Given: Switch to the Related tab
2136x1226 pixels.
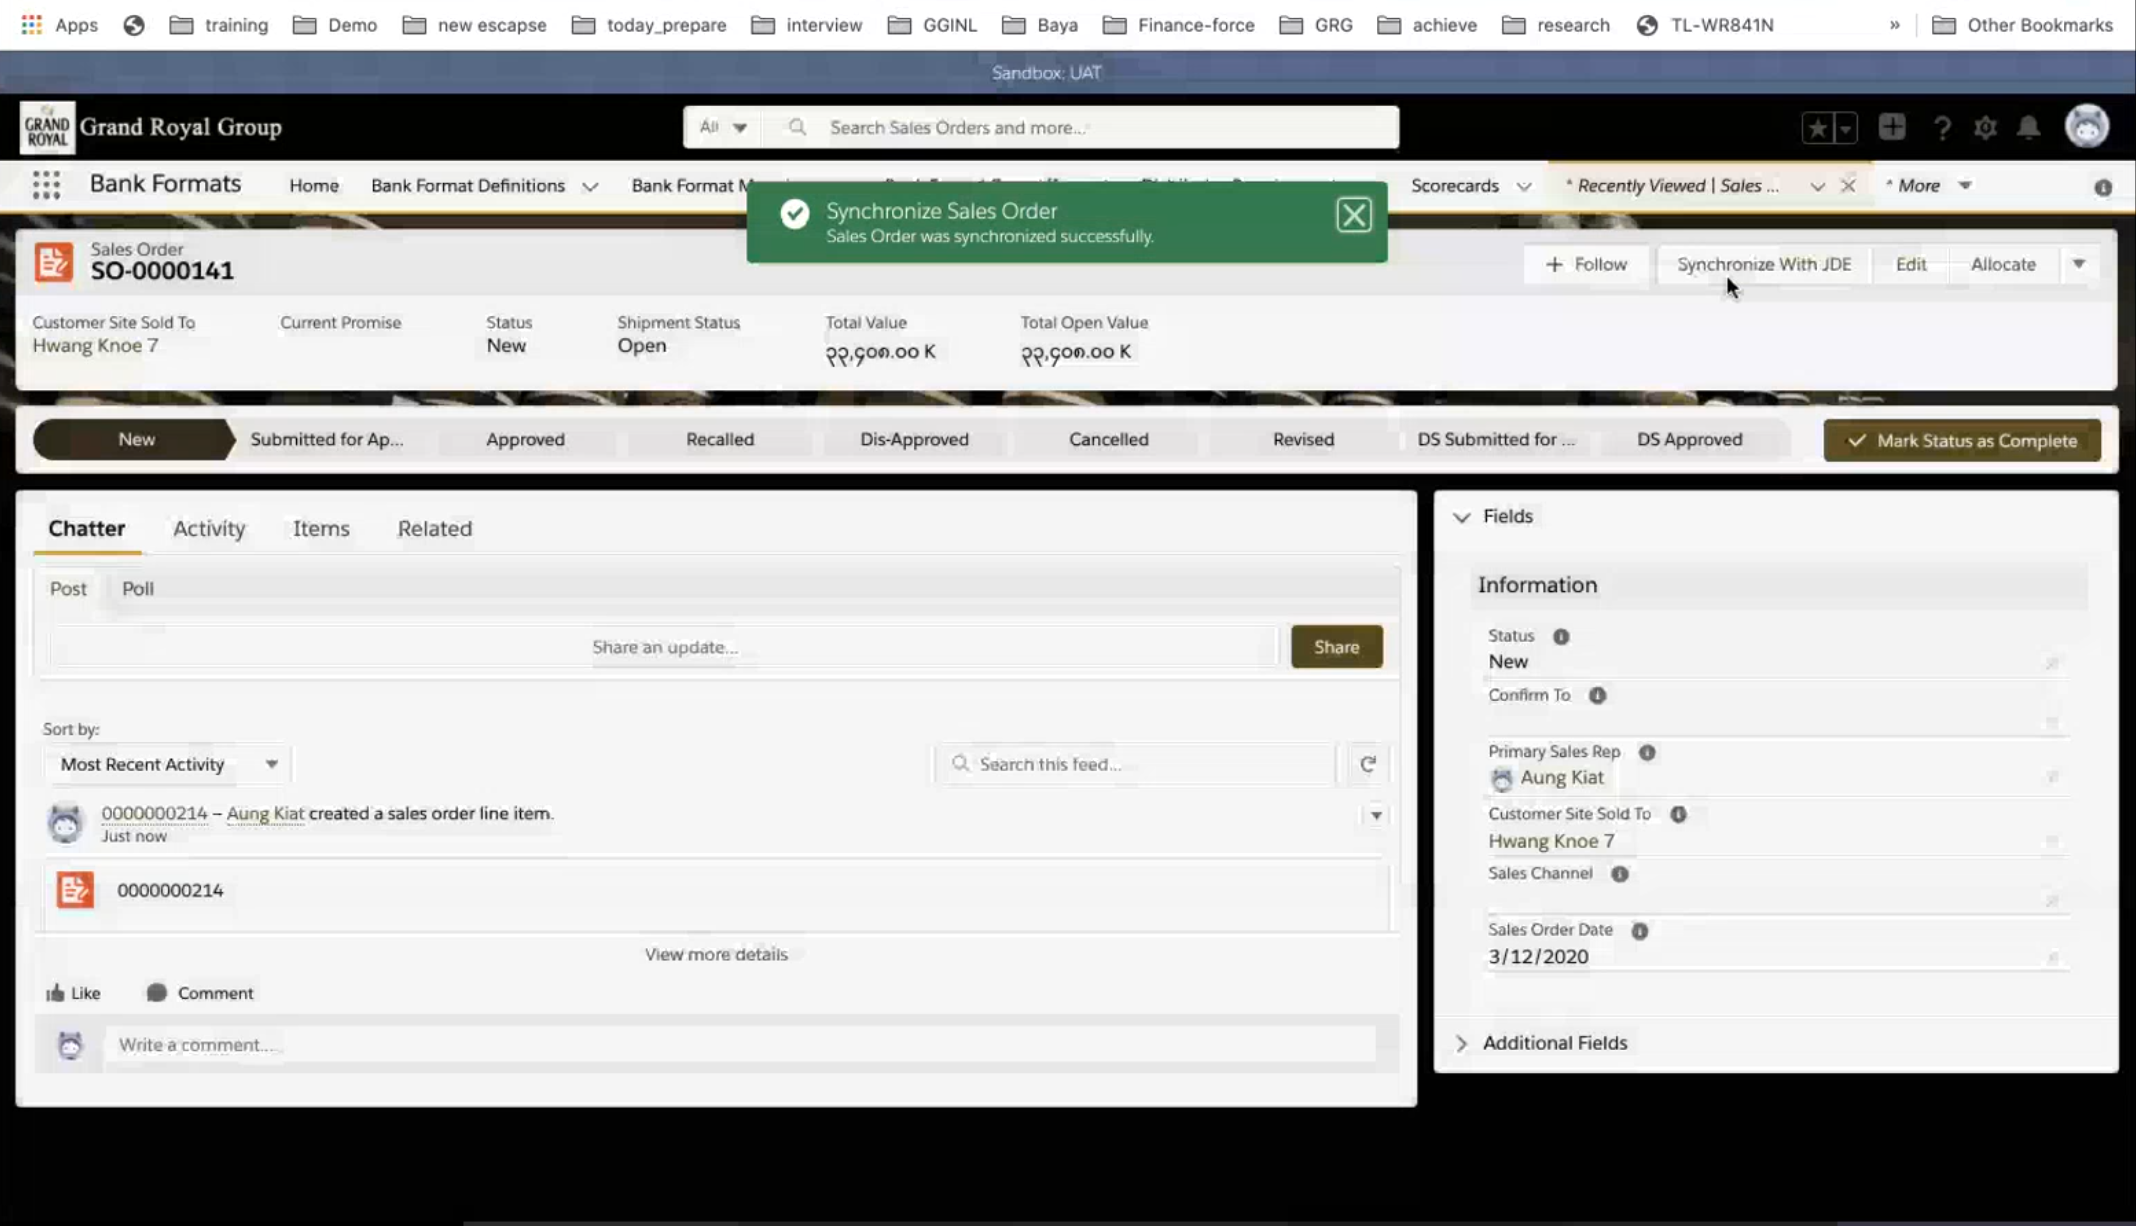Looking at the screenshot, I should tap(434, 528).
